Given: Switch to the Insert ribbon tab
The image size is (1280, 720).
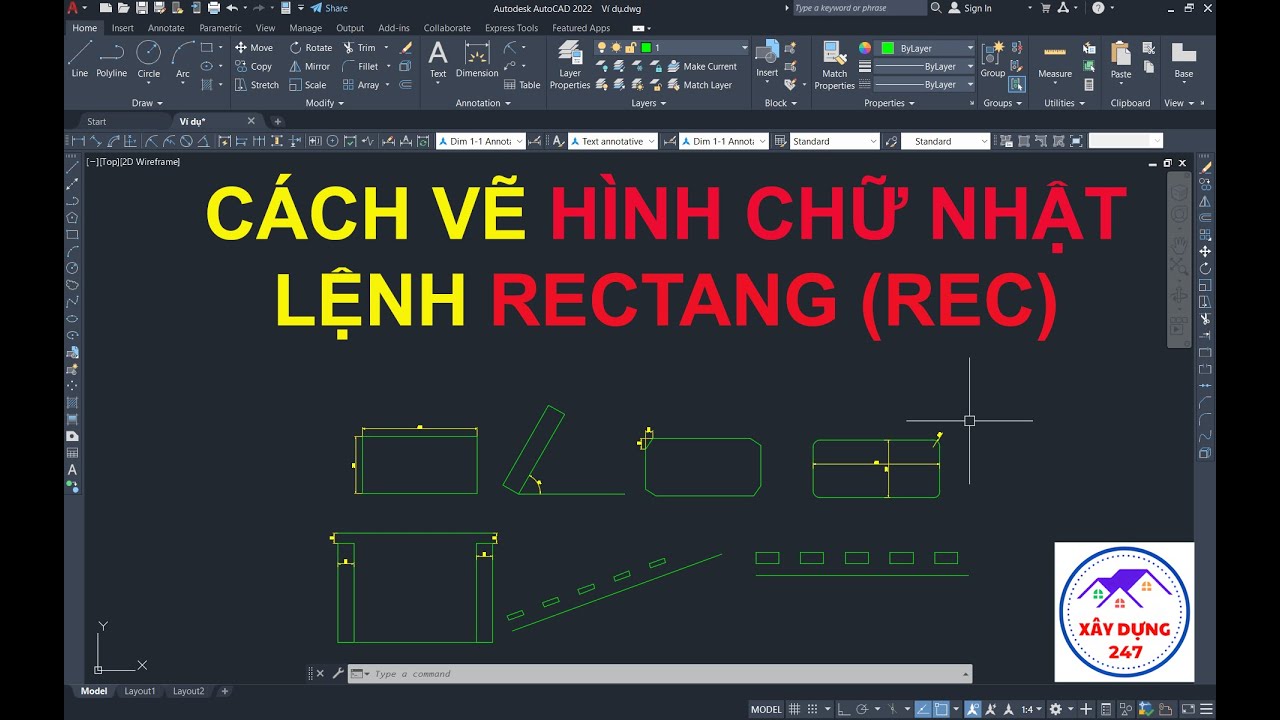Looking at the screenshot, I should pos(123,28).
